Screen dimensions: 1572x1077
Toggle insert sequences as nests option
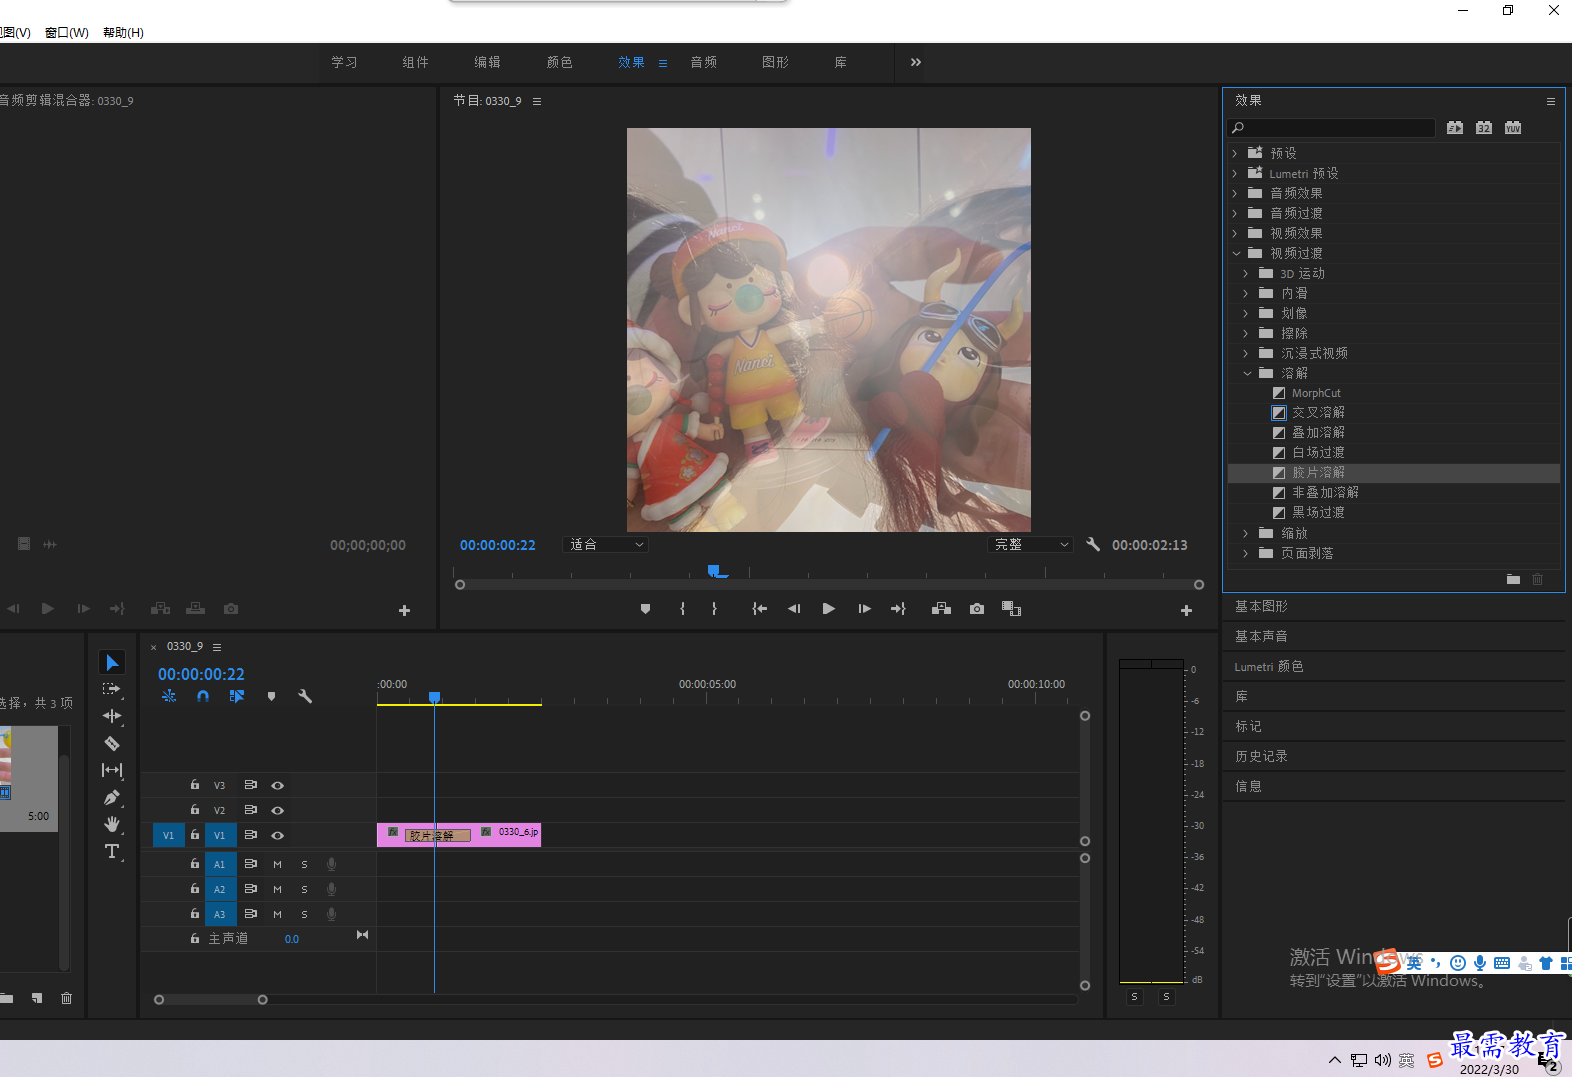(169, 696)
